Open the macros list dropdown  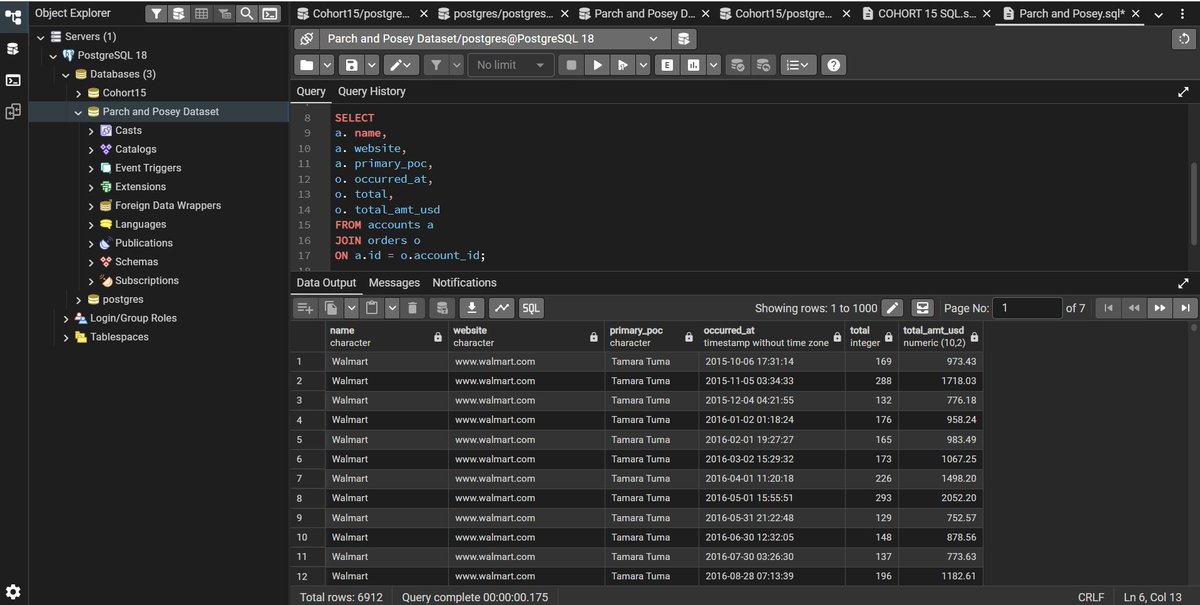pyautogui.click(x=798, y=65)
